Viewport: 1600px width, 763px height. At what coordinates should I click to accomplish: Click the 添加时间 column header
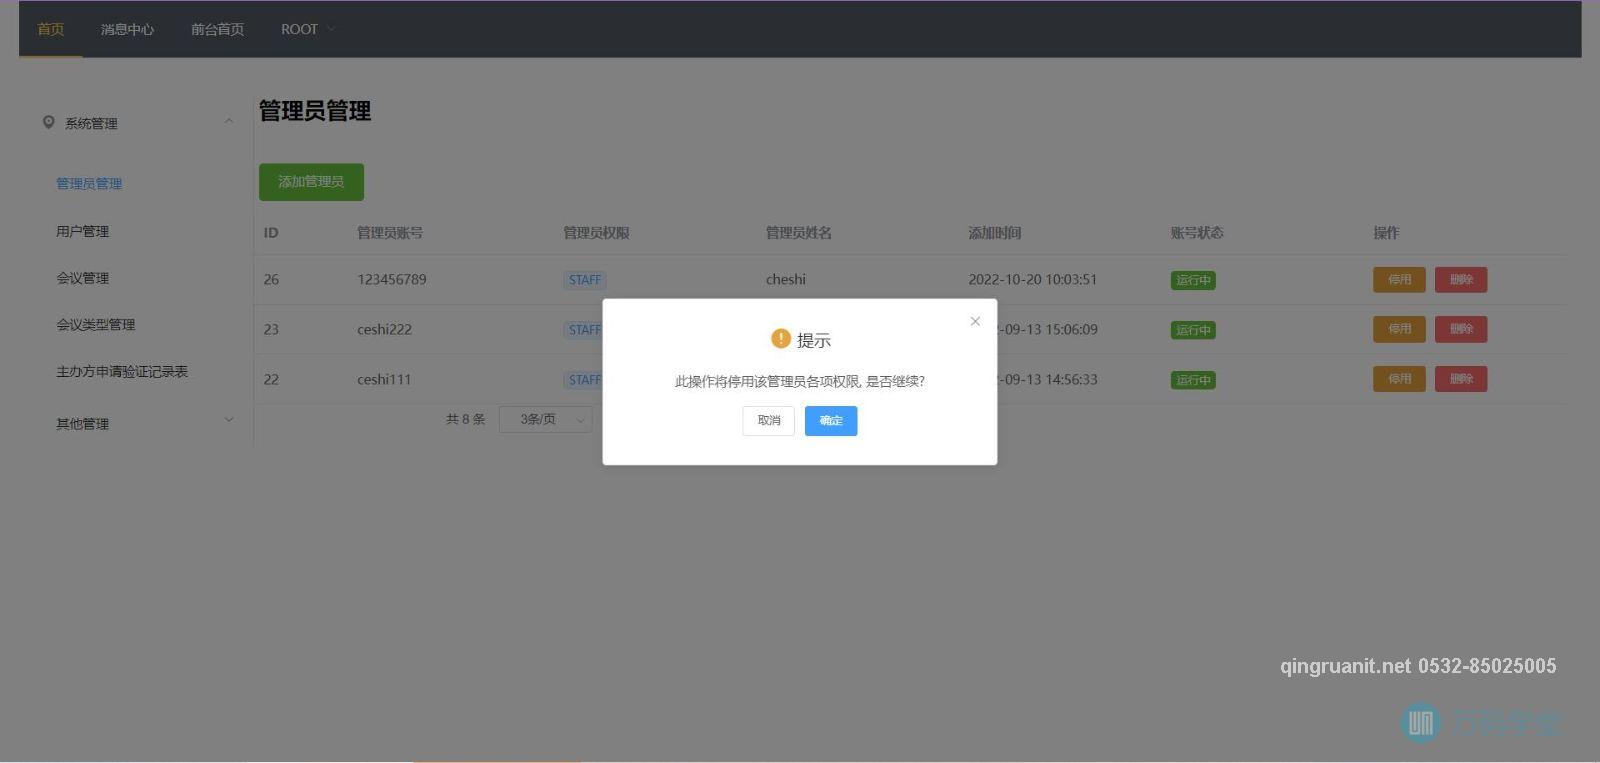pyautogui.click(x=995, y=233)
